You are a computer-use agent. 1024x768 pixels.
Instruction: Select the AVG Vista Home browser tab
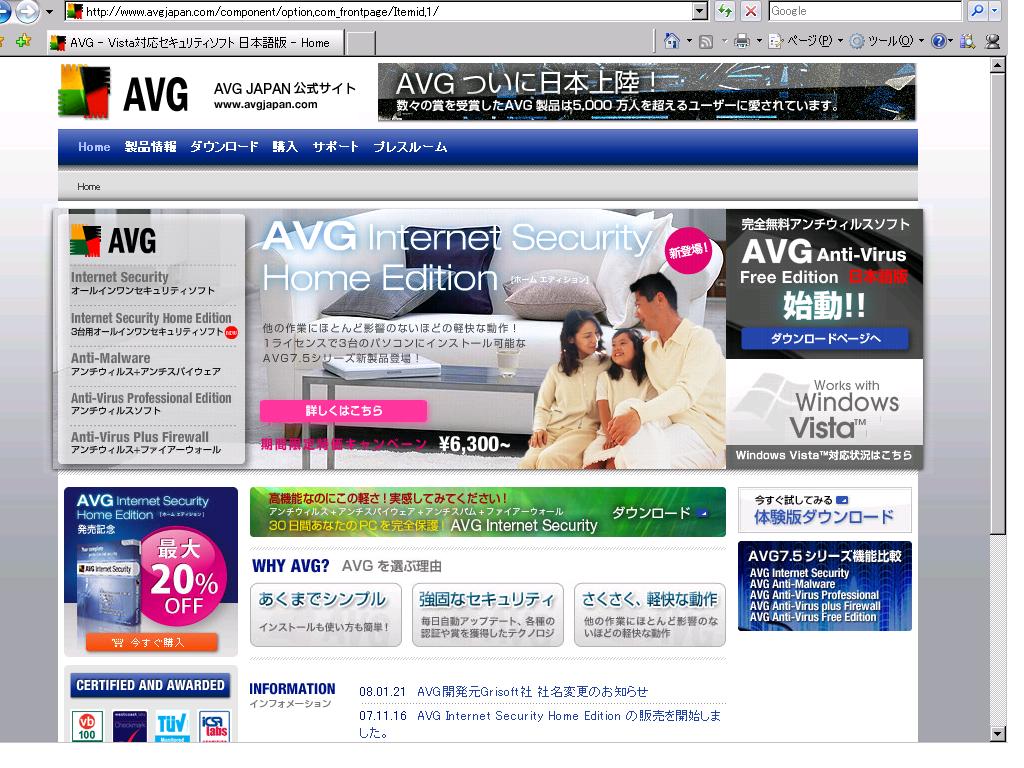point(195,42)
